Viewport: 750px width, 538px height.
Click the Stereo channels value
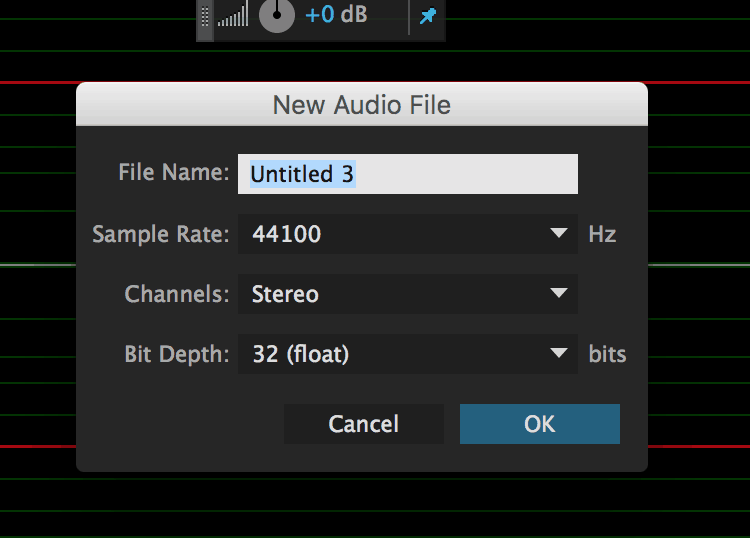tap(285, 294)
